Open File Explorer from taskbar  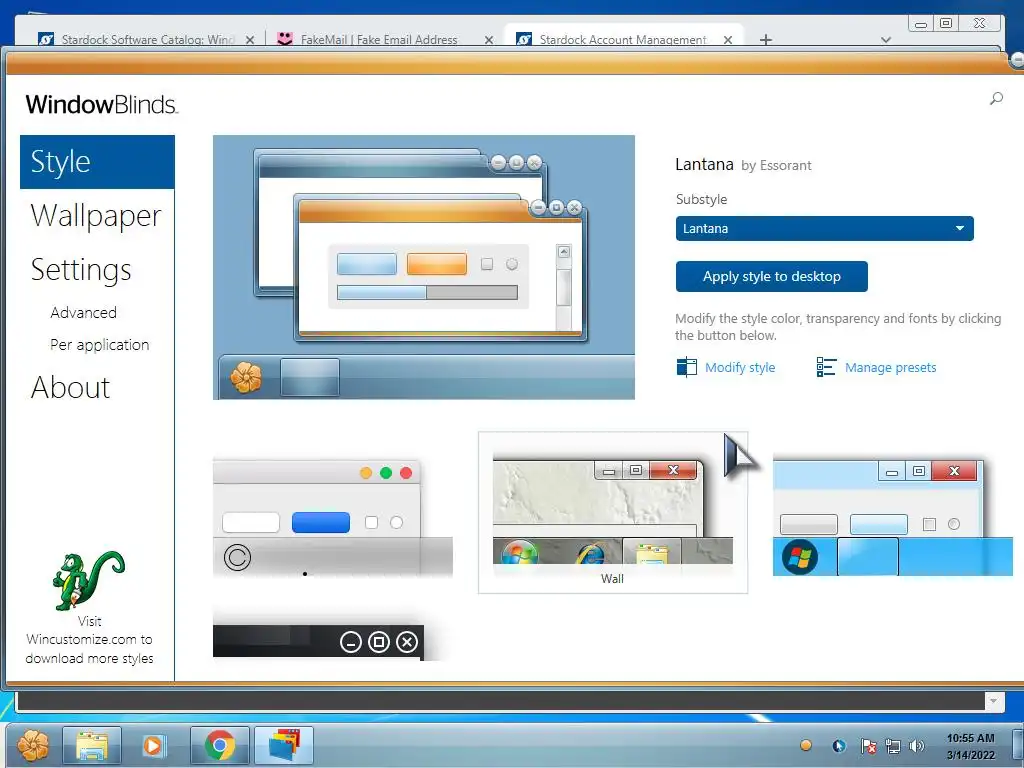pos(92,745)
